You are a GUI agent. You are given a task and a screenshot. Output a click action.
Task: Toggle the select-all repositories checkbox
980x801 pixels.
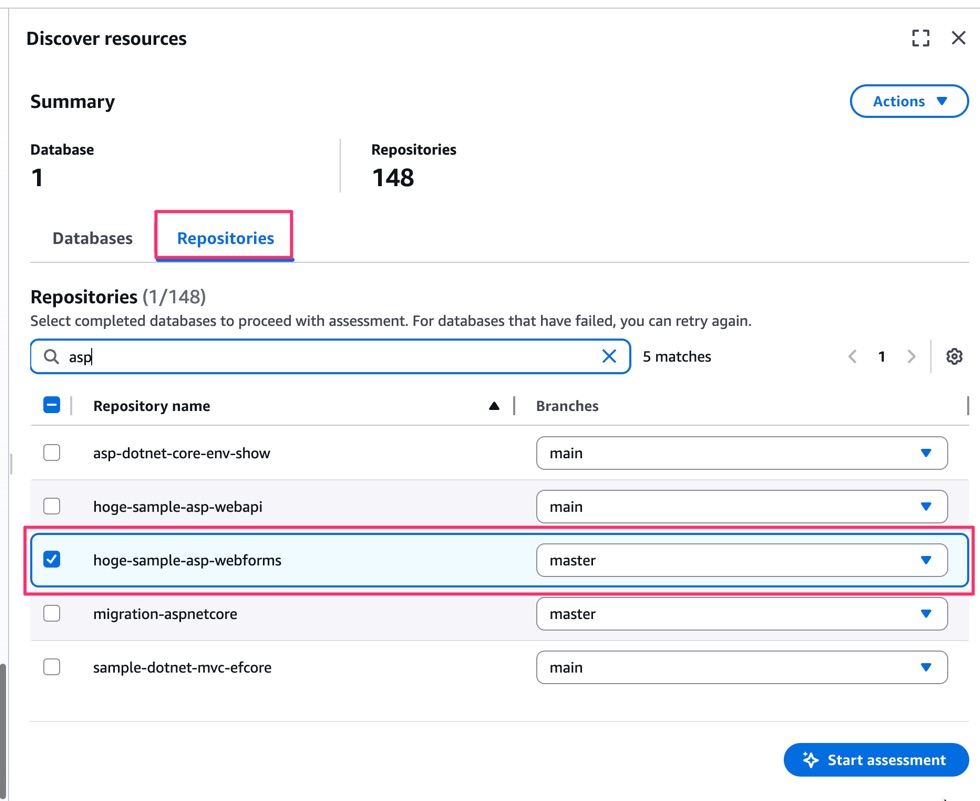52,406
